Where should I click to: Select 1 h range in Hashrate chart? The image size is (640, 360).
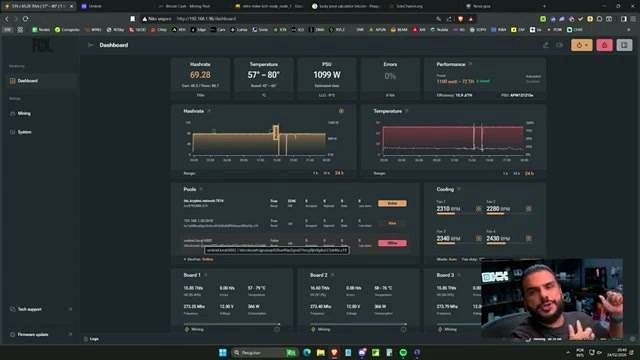315,173
